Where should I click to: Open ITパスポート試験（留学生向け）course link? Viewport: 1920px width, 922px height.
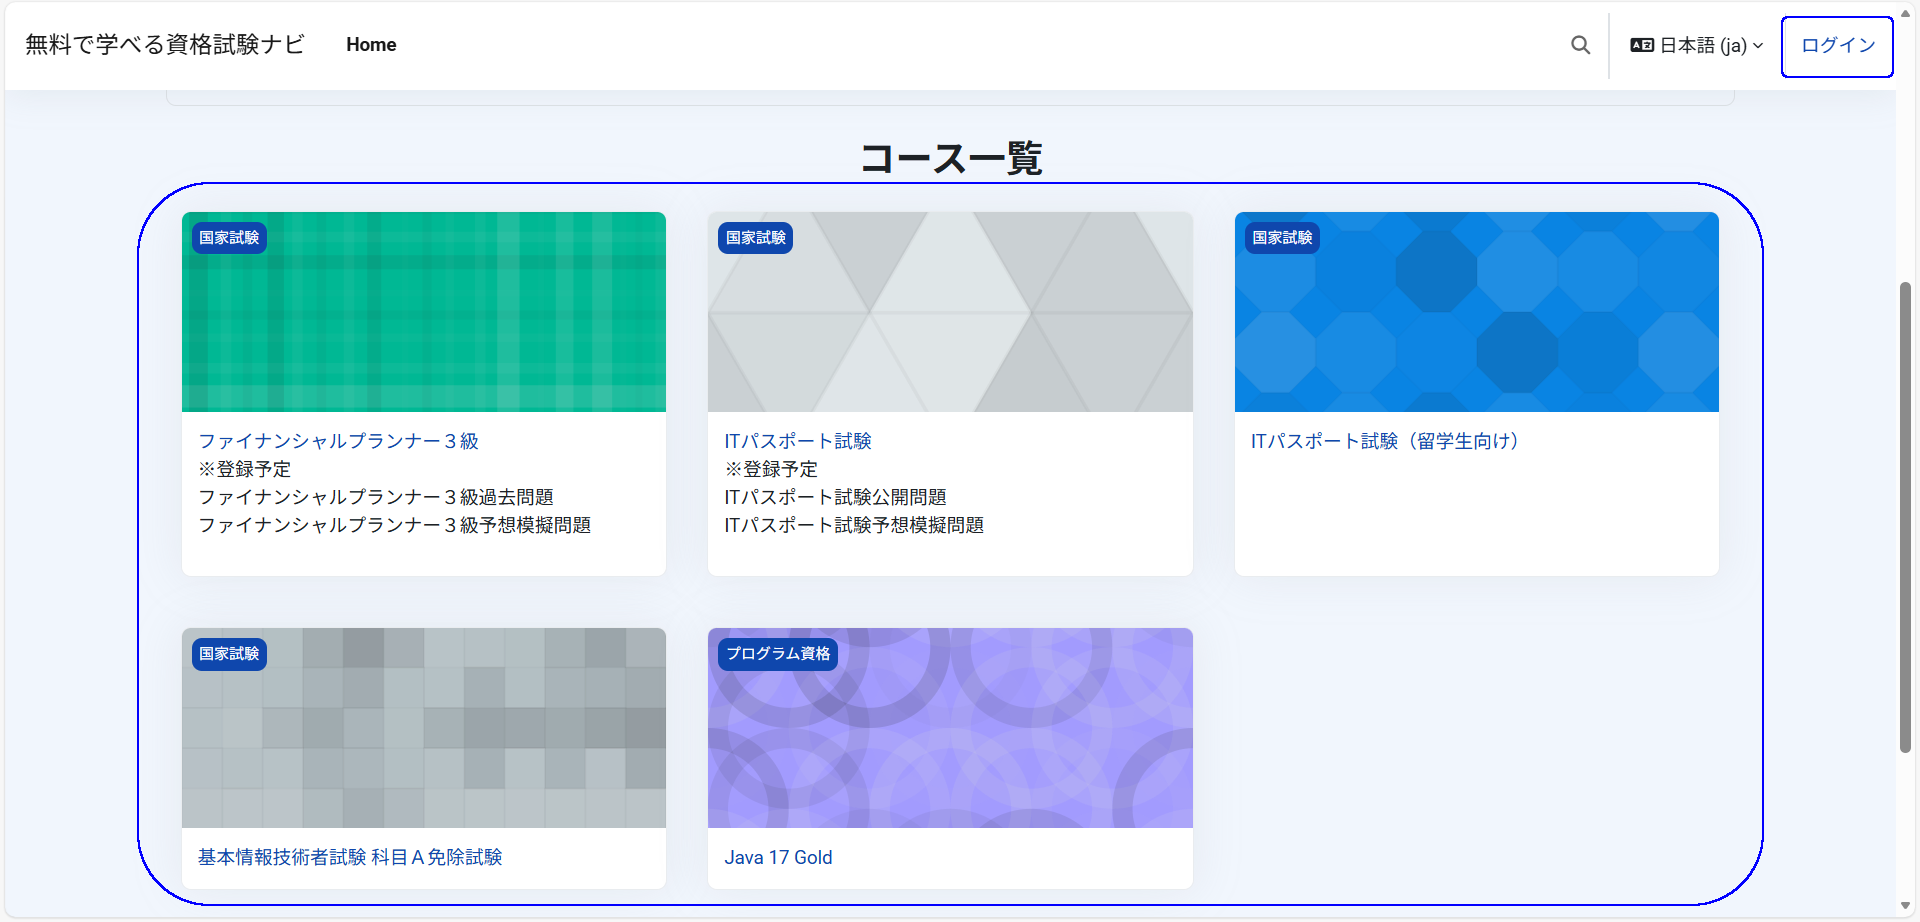pyautogui.click(x=1385, y=441)
